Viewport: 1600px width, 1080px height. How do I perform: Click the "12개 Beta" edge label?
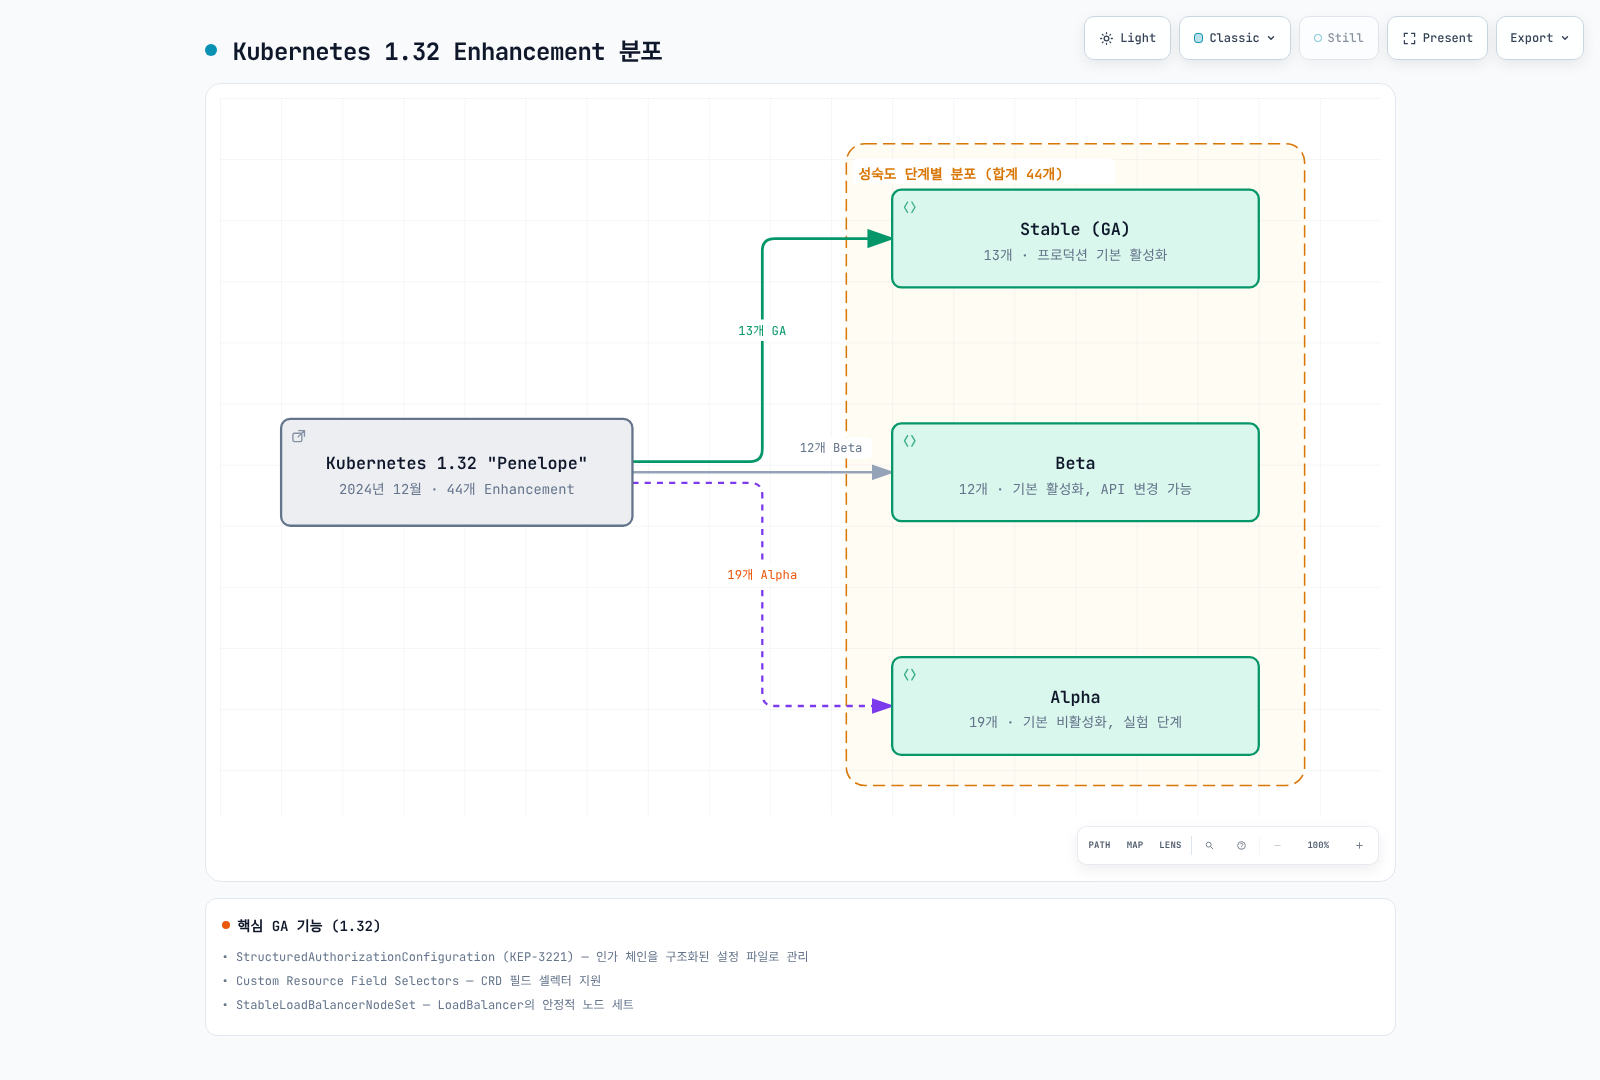(830, 448)
